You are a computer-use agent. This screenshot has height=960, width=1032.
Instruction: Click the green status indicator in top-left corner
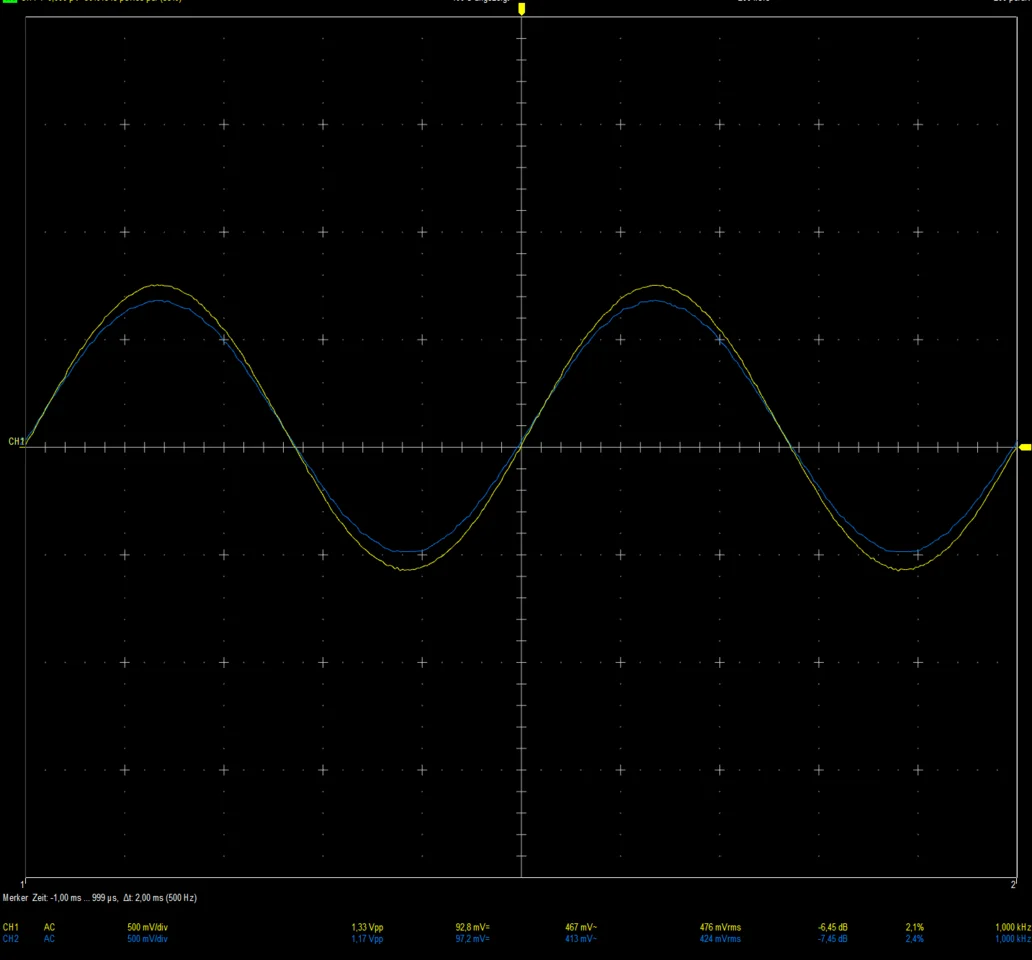pyautogui.click(x=10, y=2)
